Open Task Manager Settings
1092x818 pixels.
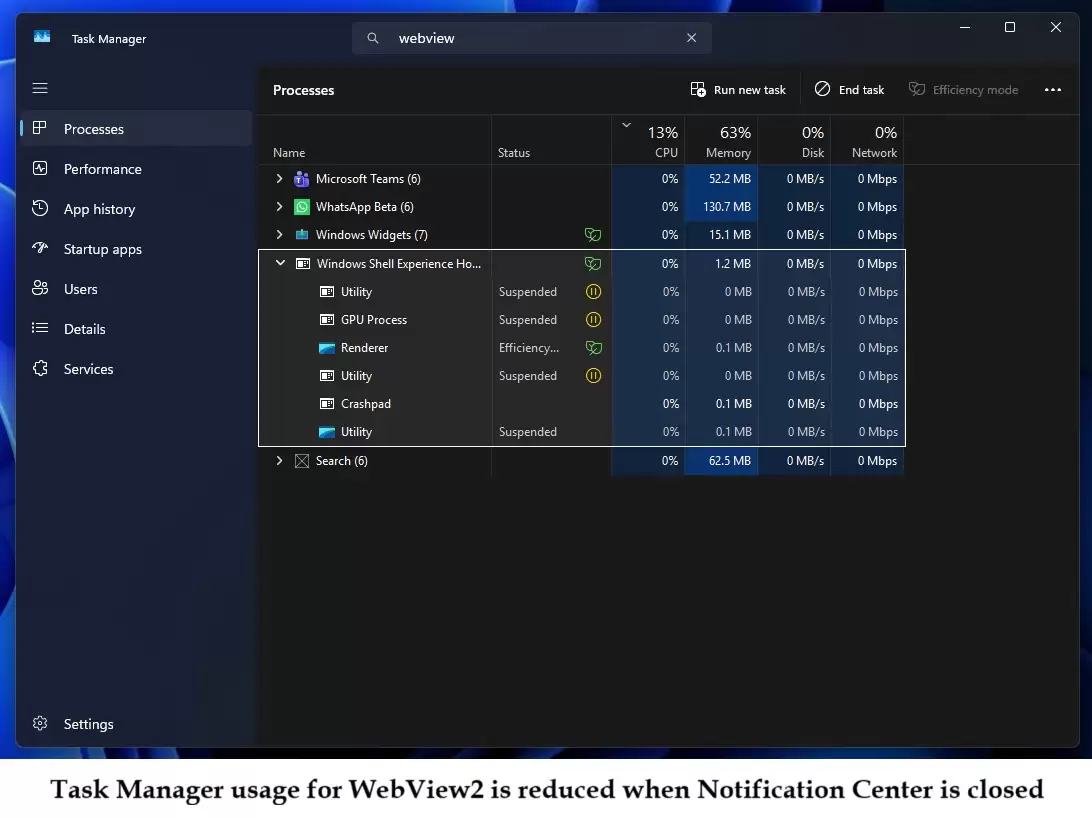tap(88, 724)
